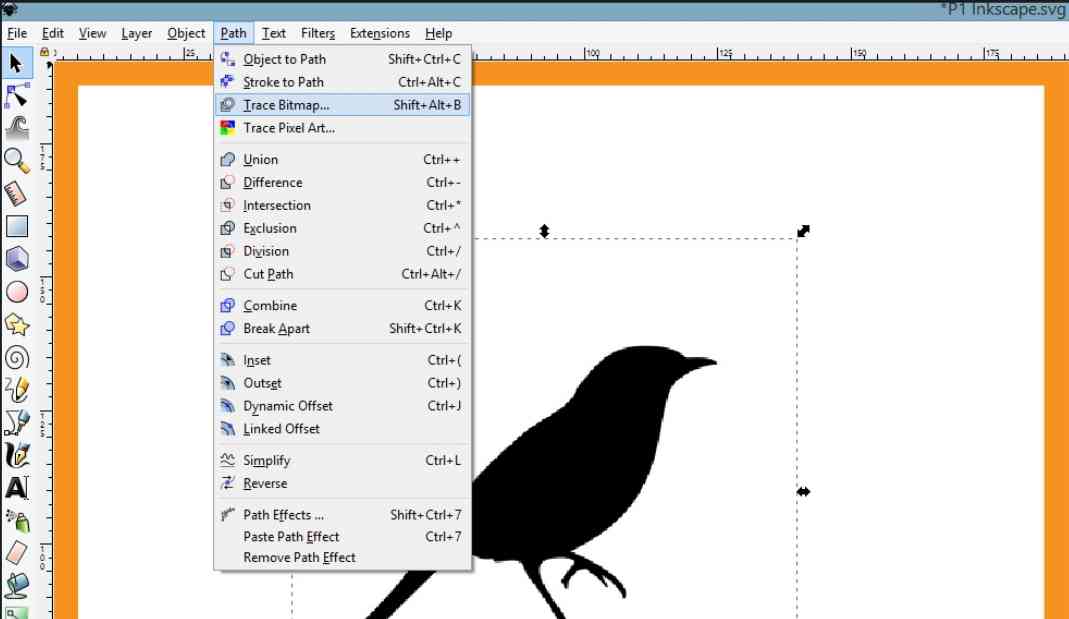The width and height of the screenshot is (1069, 619).
Task: Select the Eraser tool
Action: point(15,553)
